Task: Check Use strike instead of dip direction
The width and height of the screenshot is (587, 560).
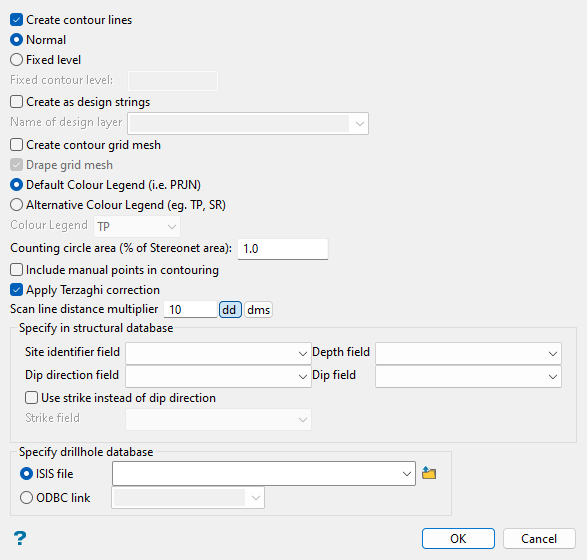Action: tap(31, 398)
